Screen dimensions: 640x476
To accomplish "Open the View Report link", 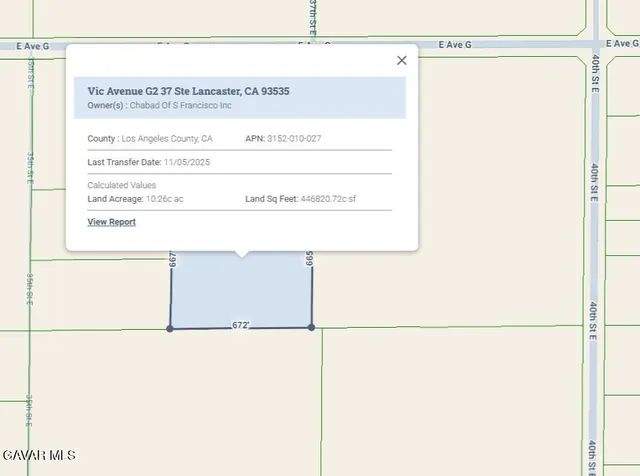I will (111, 222).
